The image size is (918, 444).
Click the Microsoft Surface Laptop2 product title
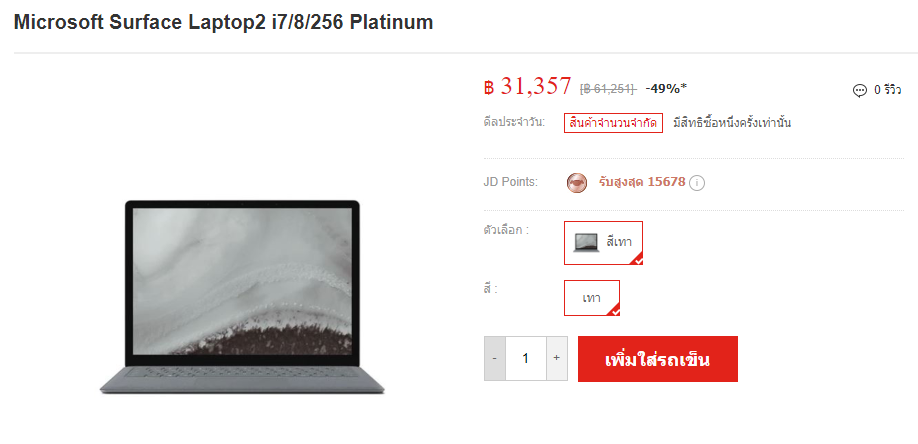coord(223,22)
